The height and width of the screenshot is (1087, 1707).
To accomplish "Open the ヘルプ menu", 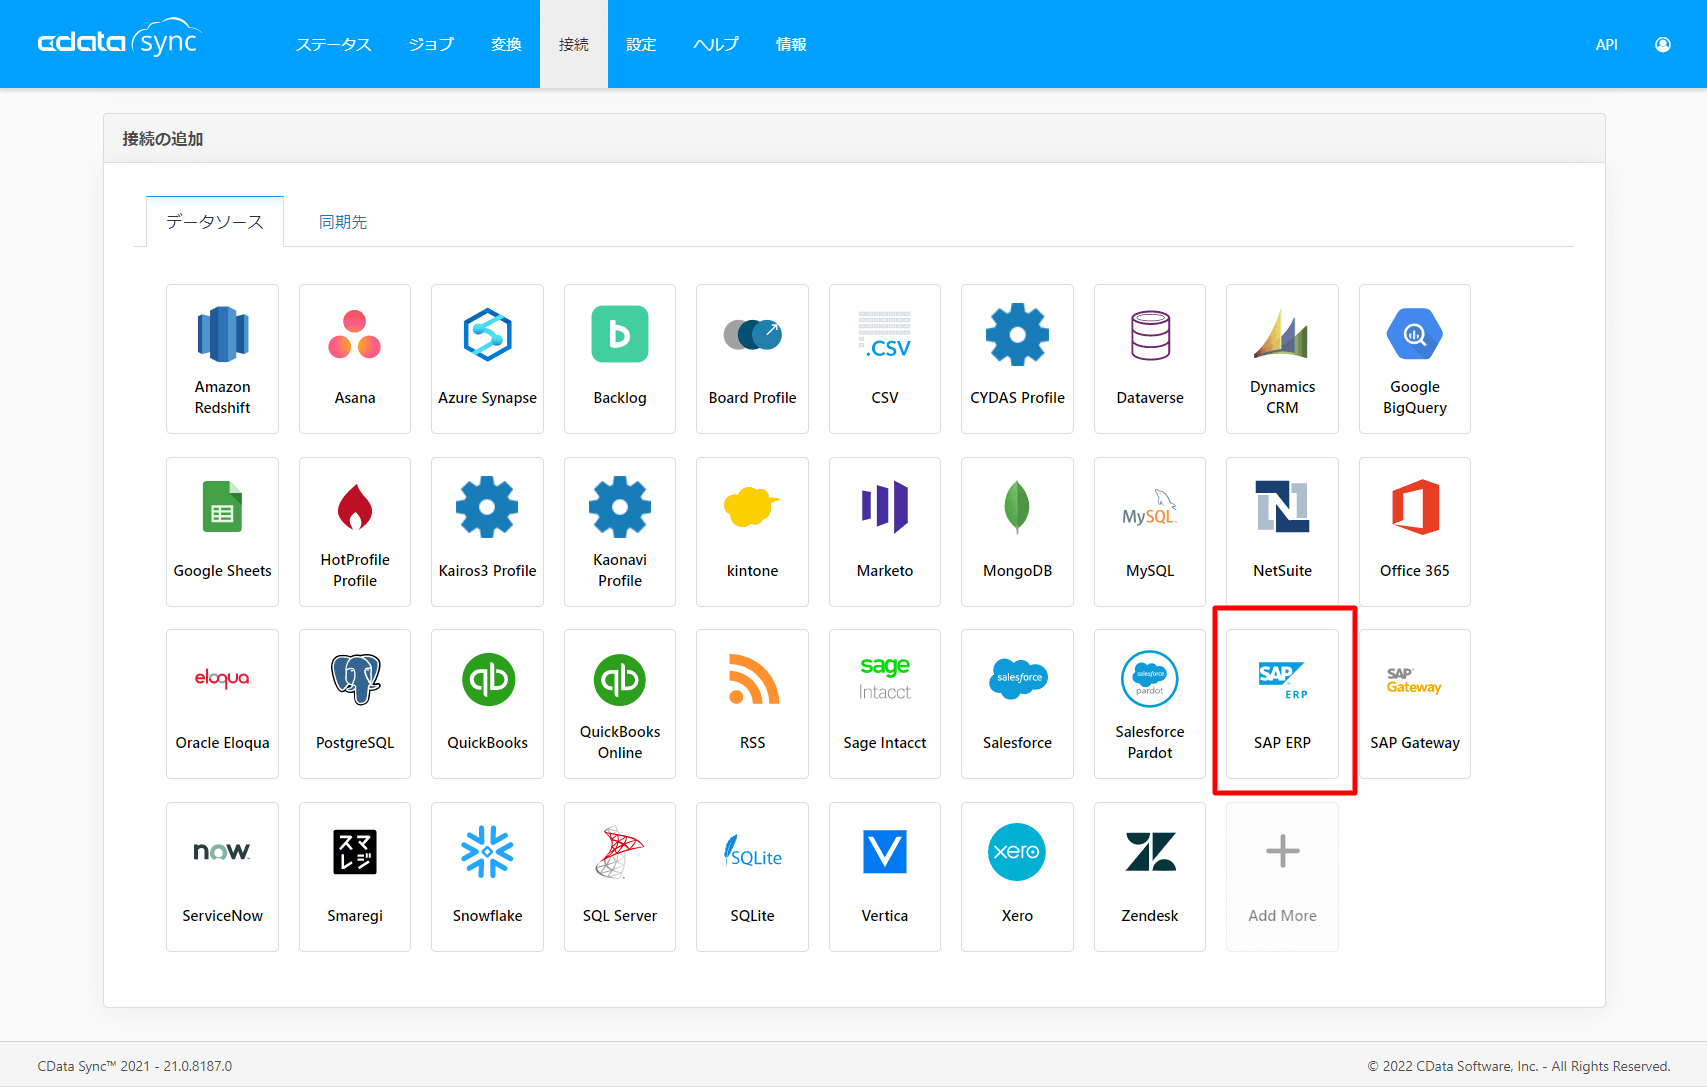I will (x=716, y=44).
